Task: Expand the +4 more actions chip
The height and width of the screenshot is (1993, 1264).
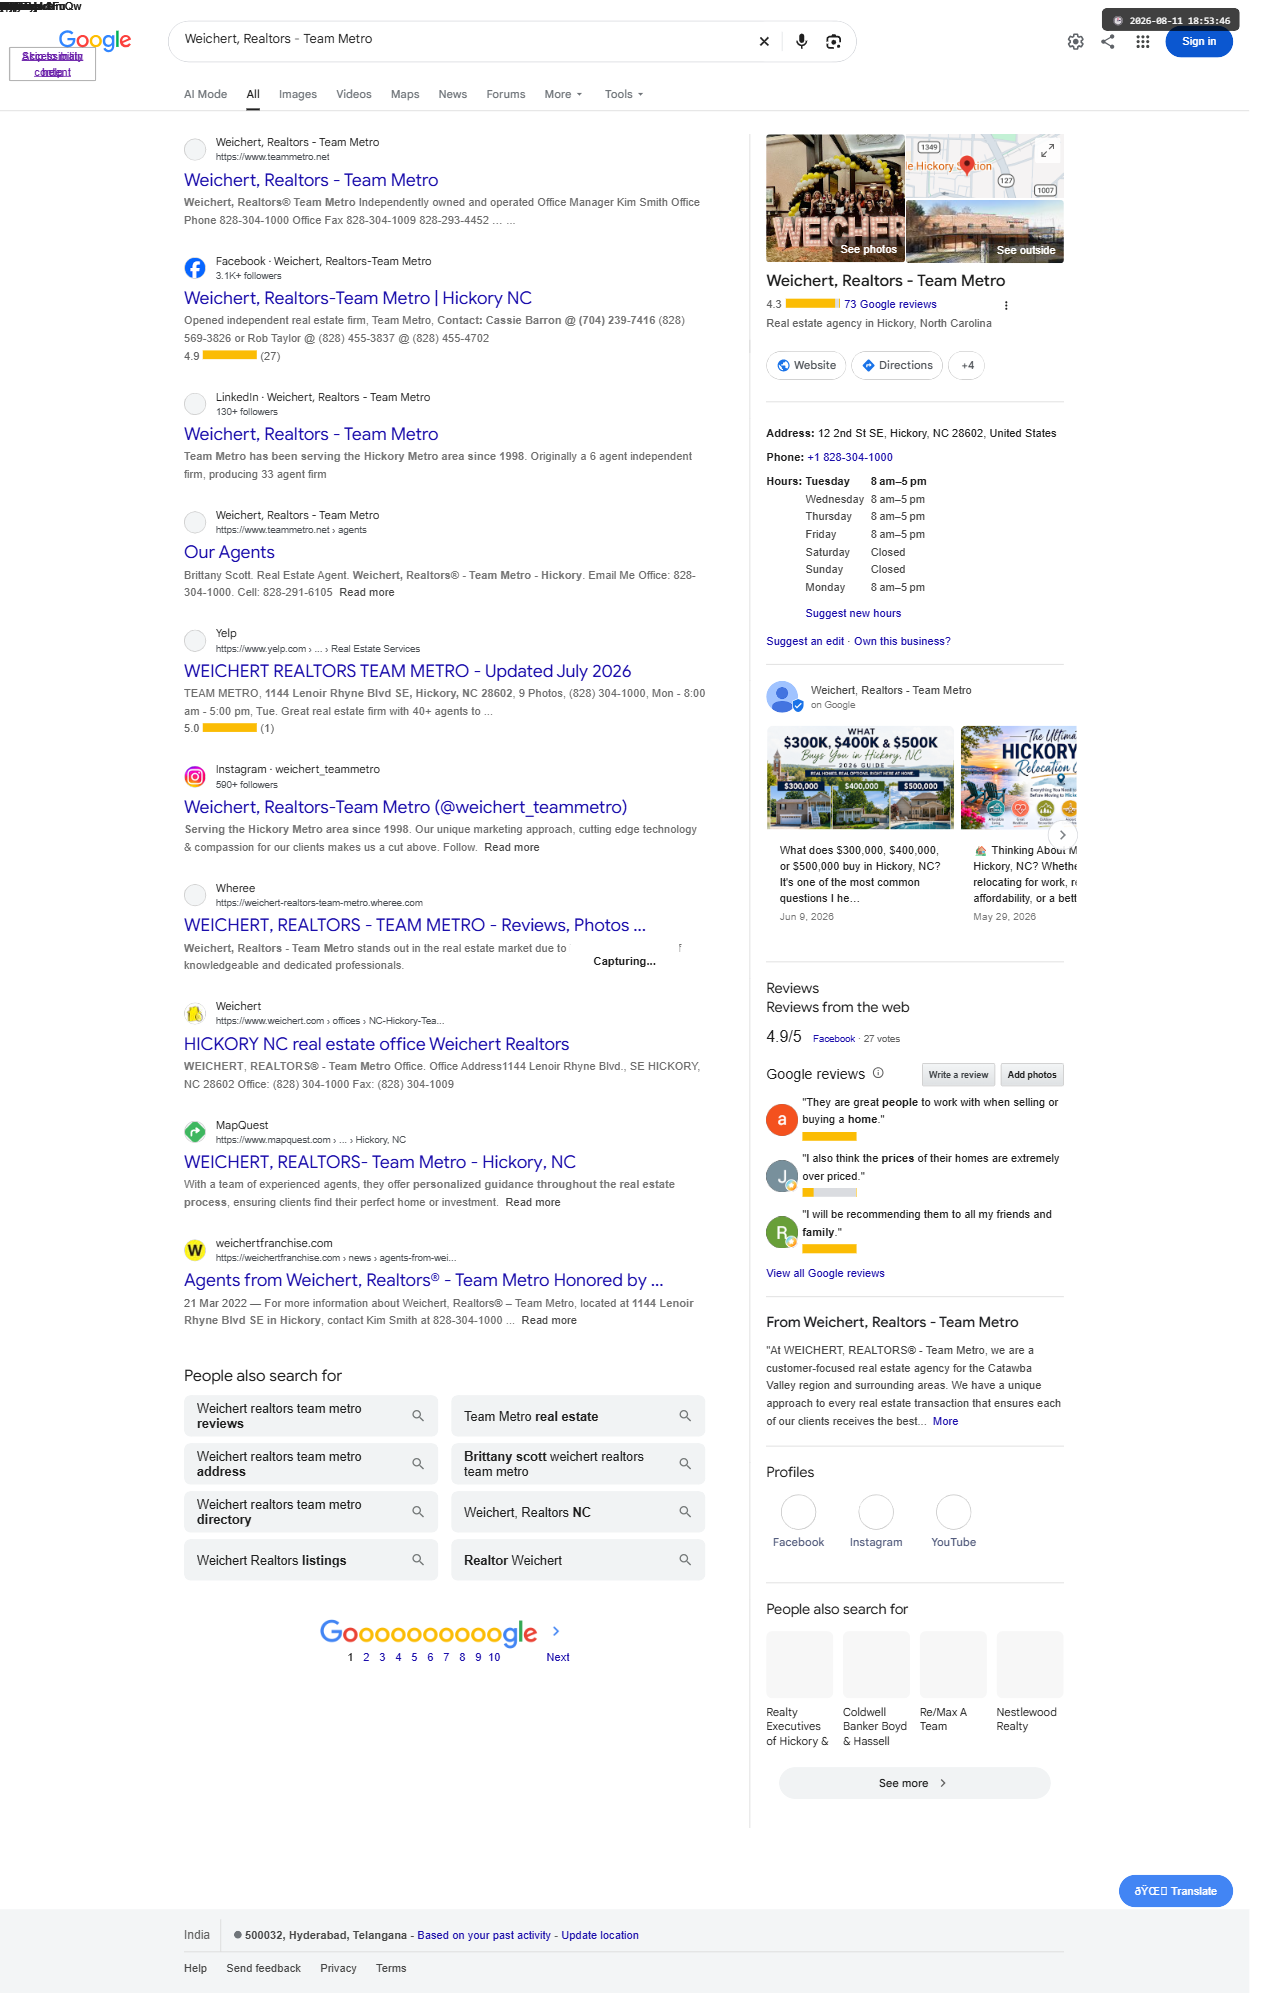Action: tap(967, 366)
